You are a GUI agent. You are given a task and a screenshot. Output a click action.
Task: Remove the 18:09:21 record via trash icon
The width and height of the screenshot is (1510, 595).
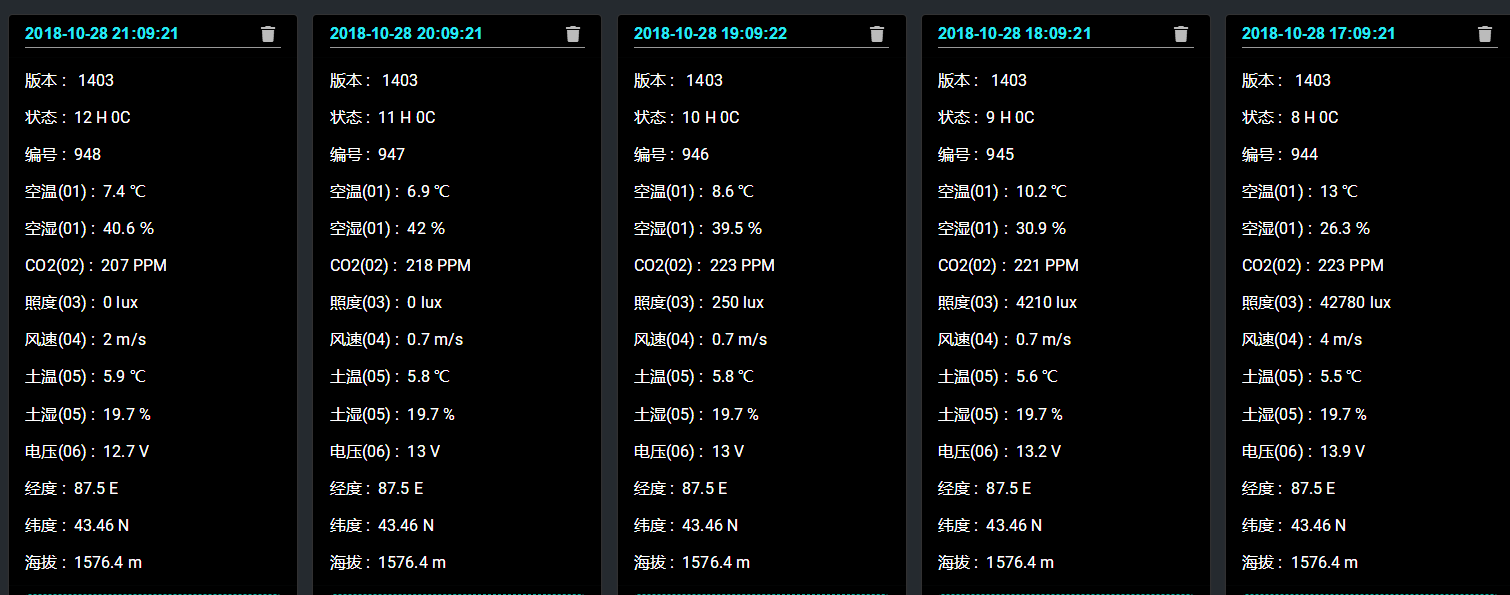[x=1181, y=34]
